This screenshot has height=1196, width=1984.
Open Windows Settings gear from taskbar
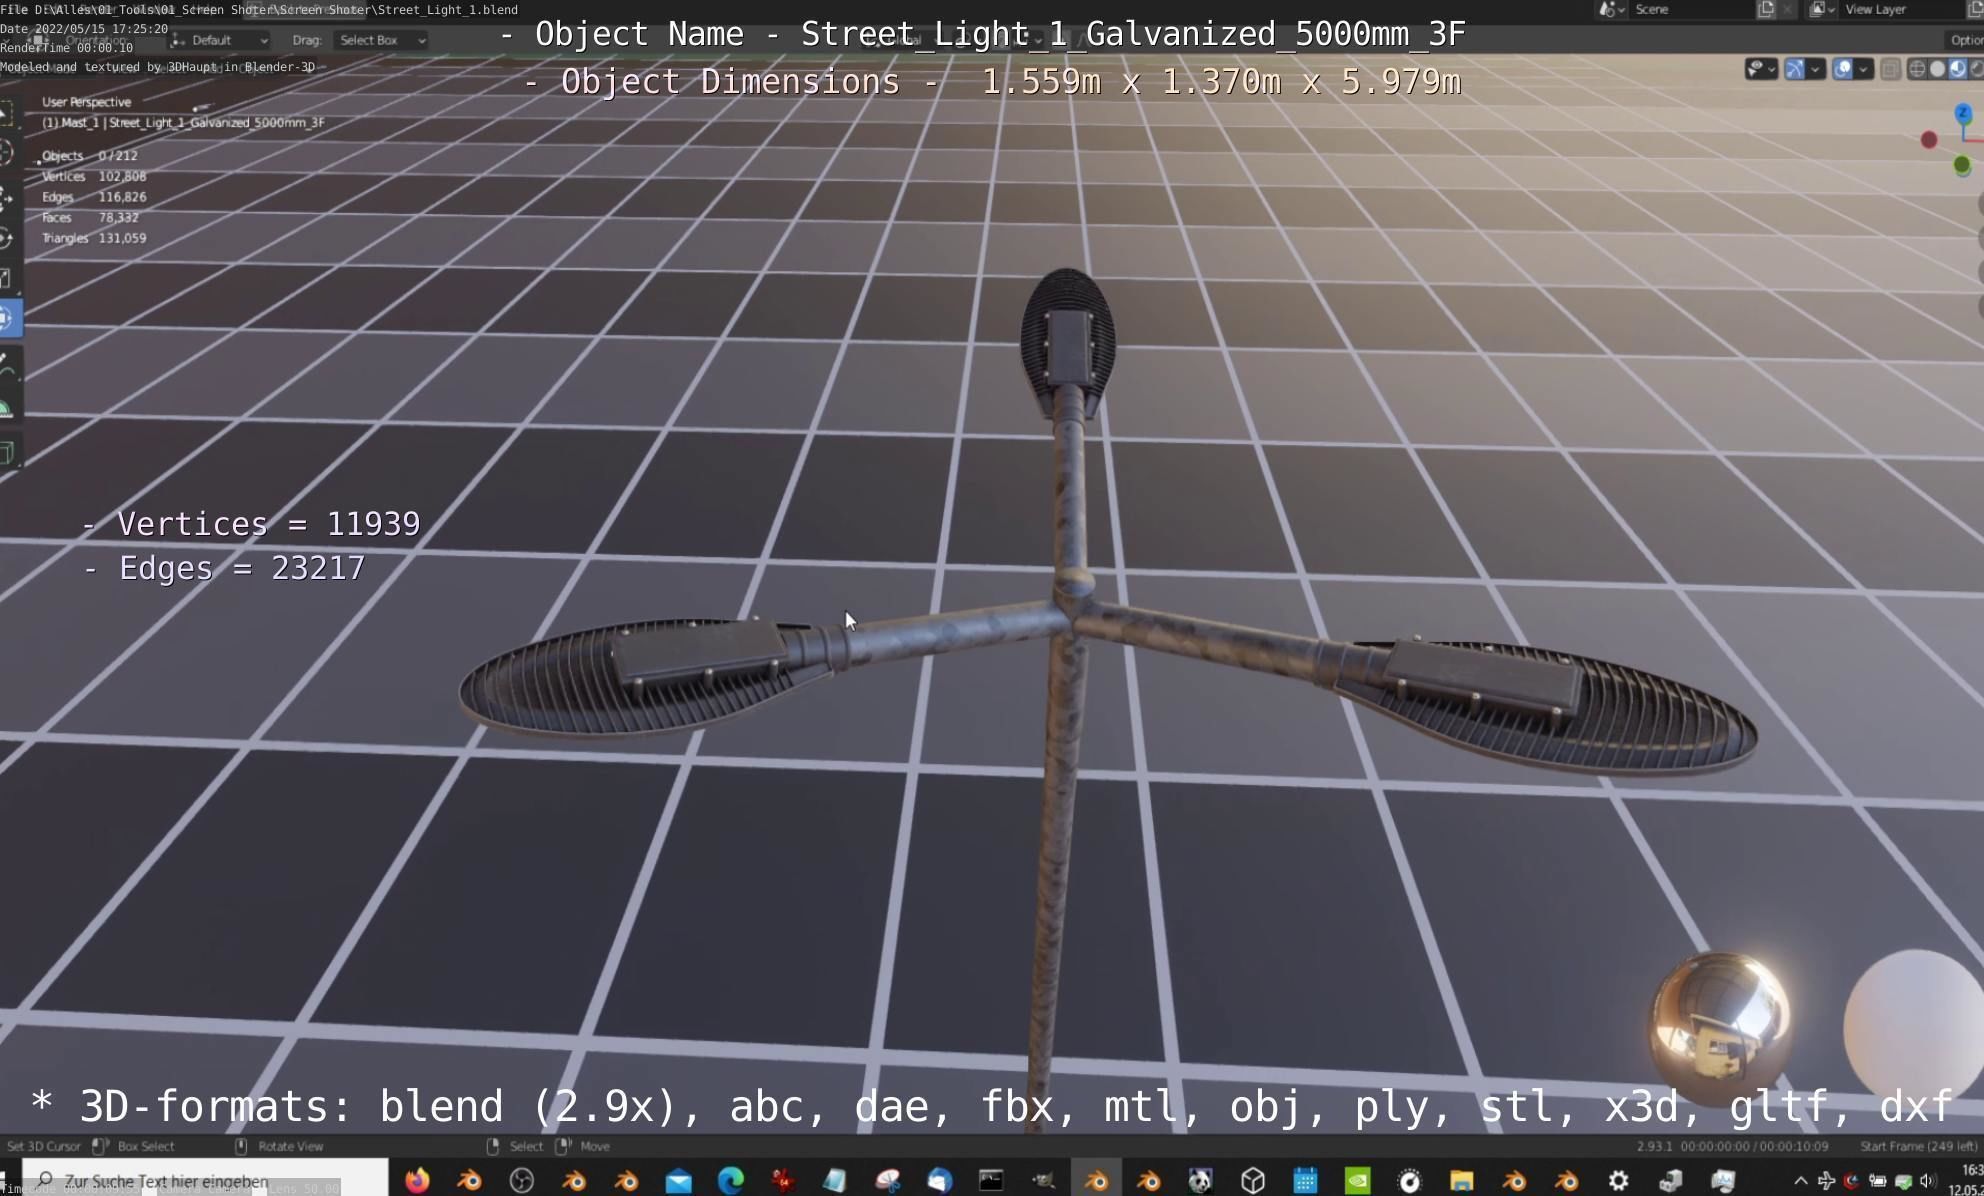coord(1618,1180)
